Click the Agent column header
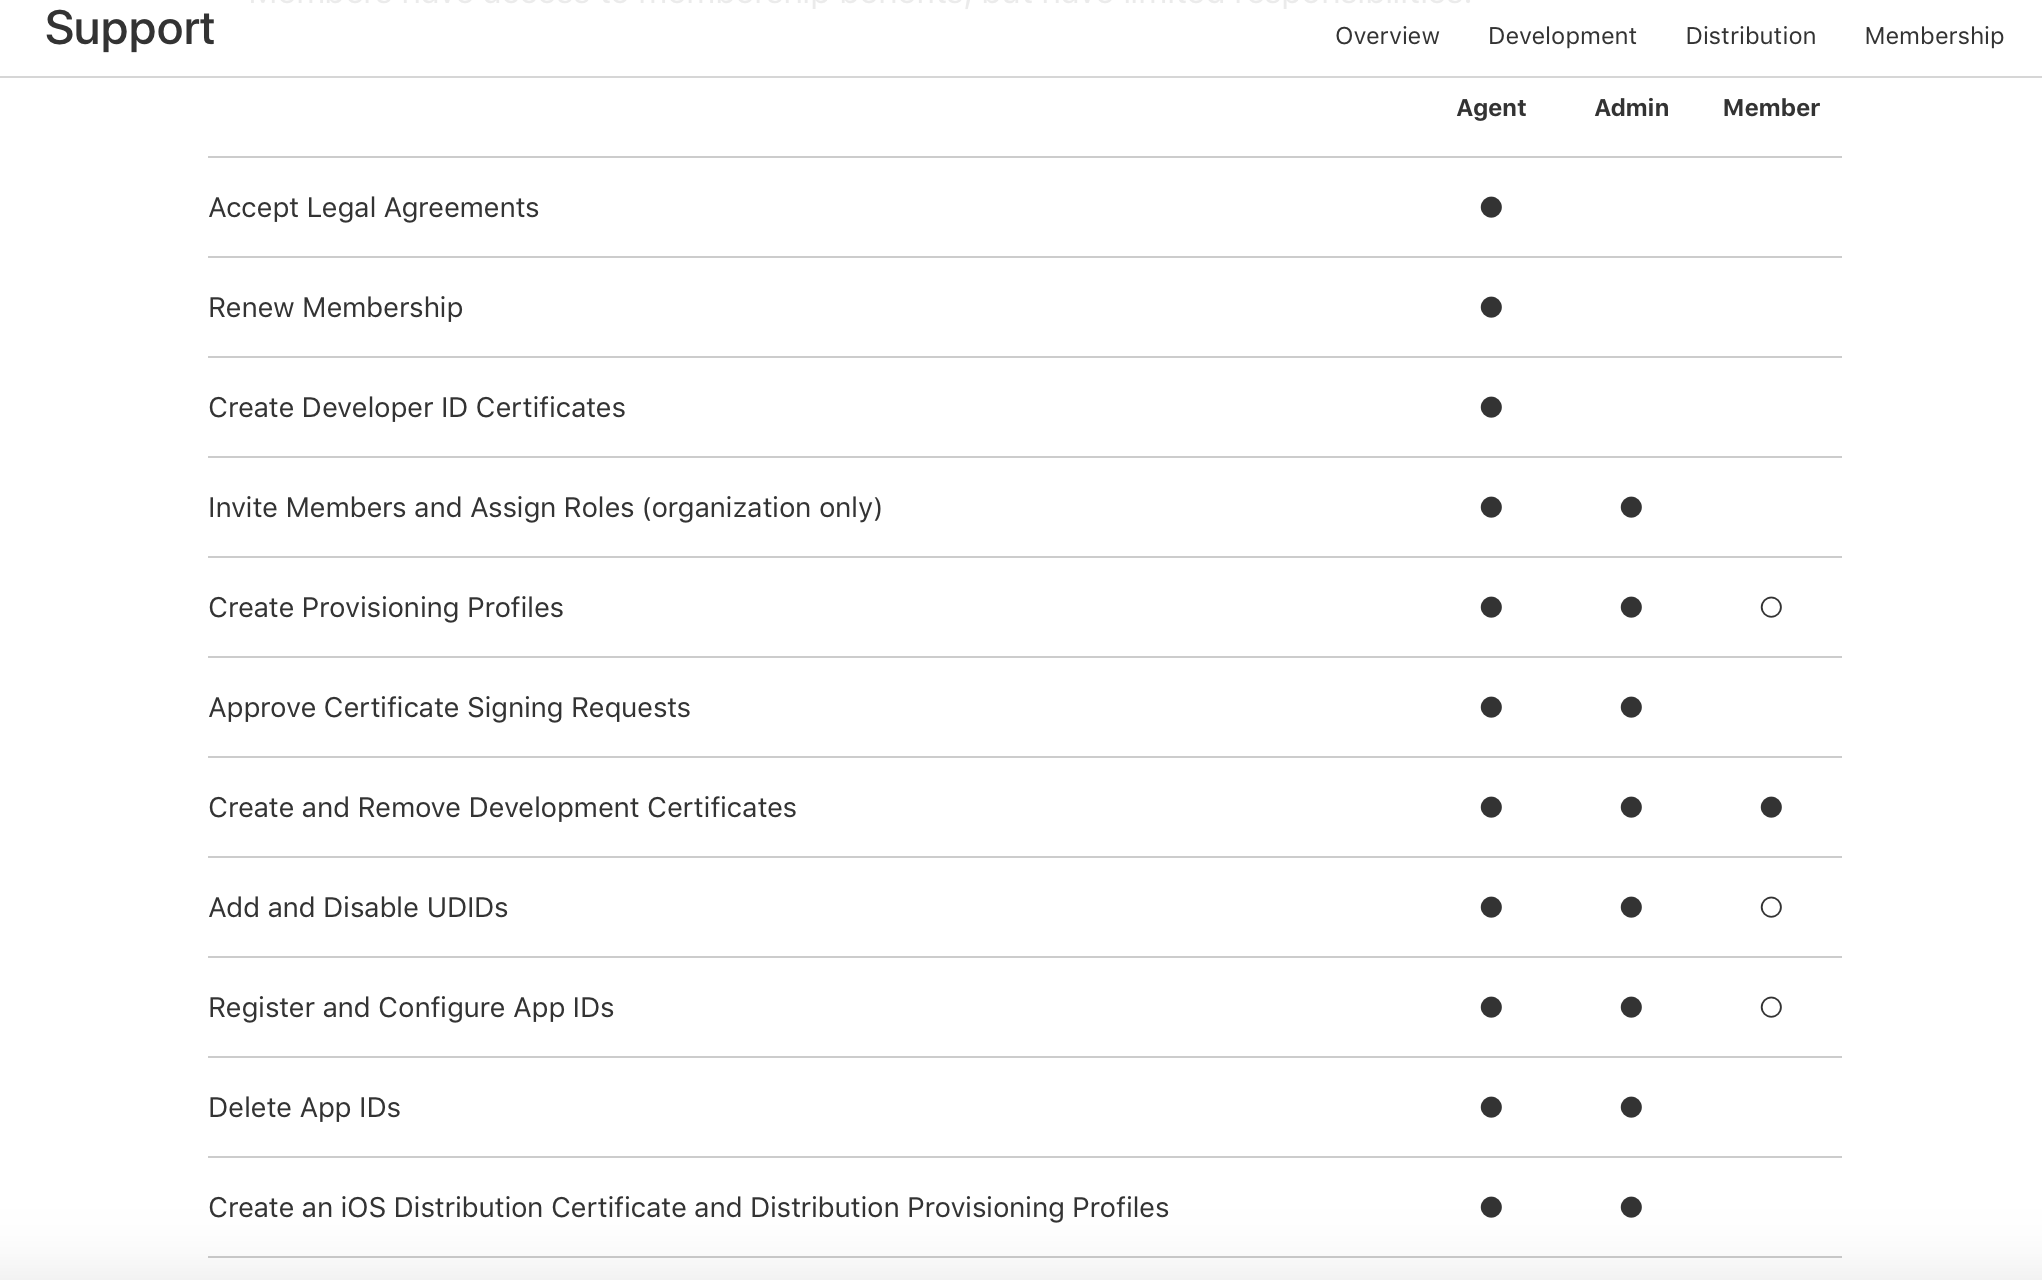Screen dimensions: 2042x1280 pos(1491,108)
